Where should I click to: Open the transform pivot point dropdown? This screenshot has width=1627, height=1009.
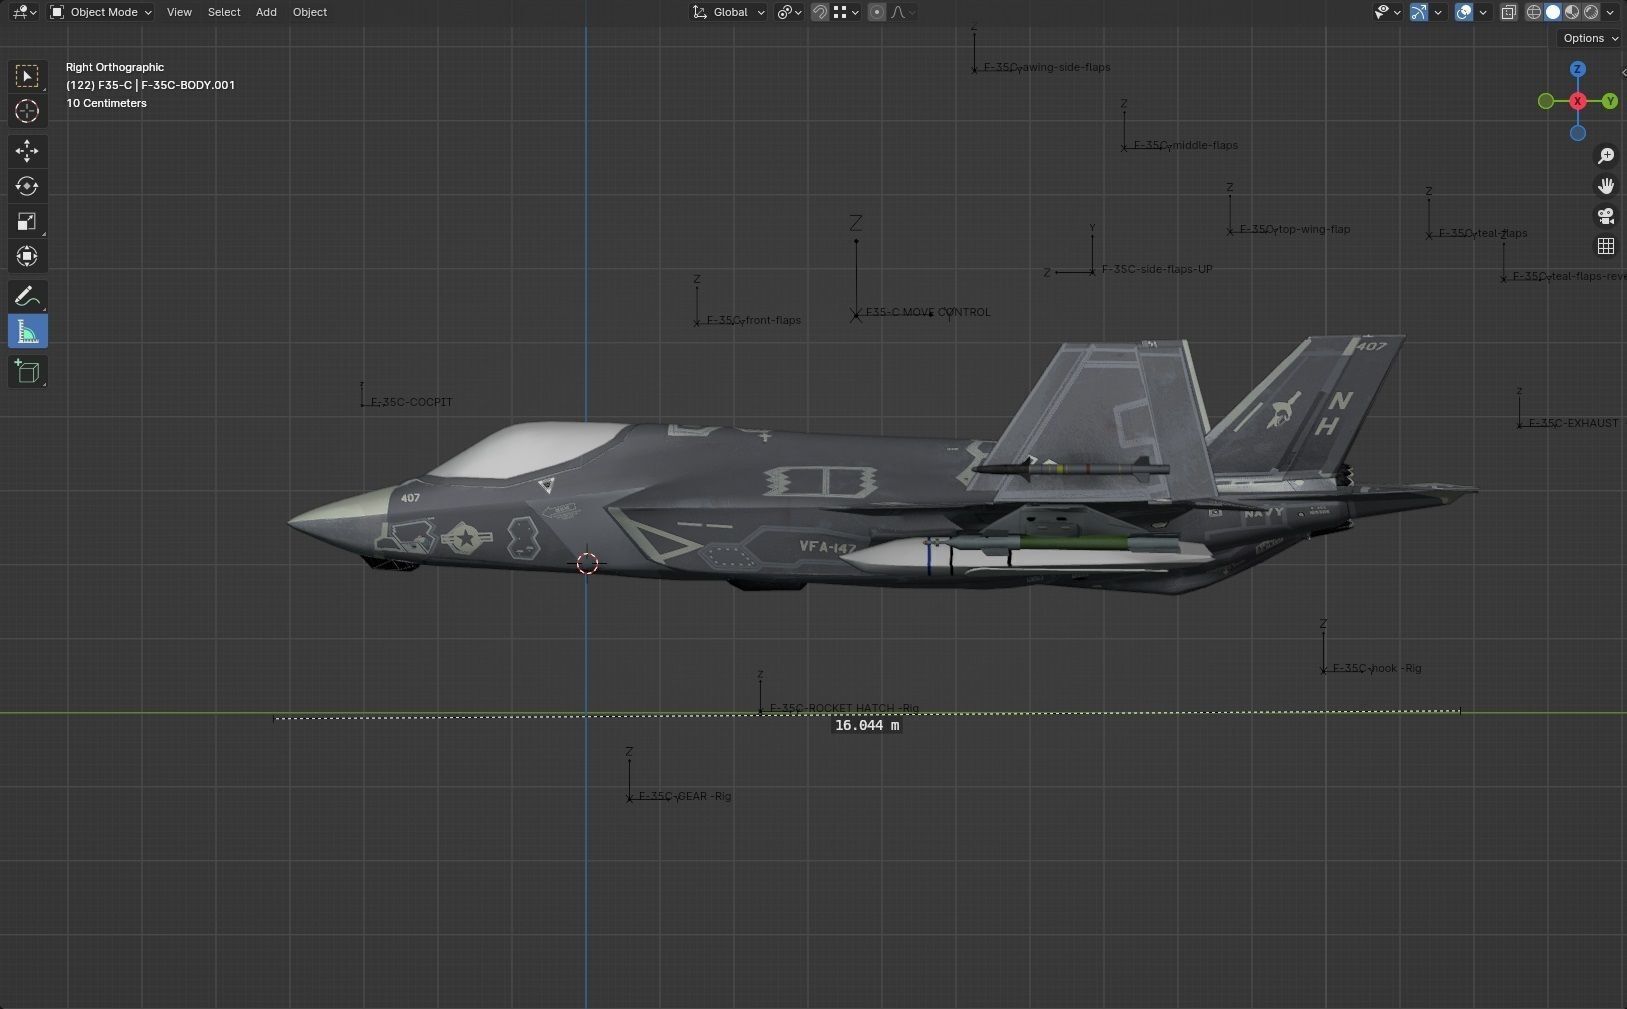(x=790, y=12)
